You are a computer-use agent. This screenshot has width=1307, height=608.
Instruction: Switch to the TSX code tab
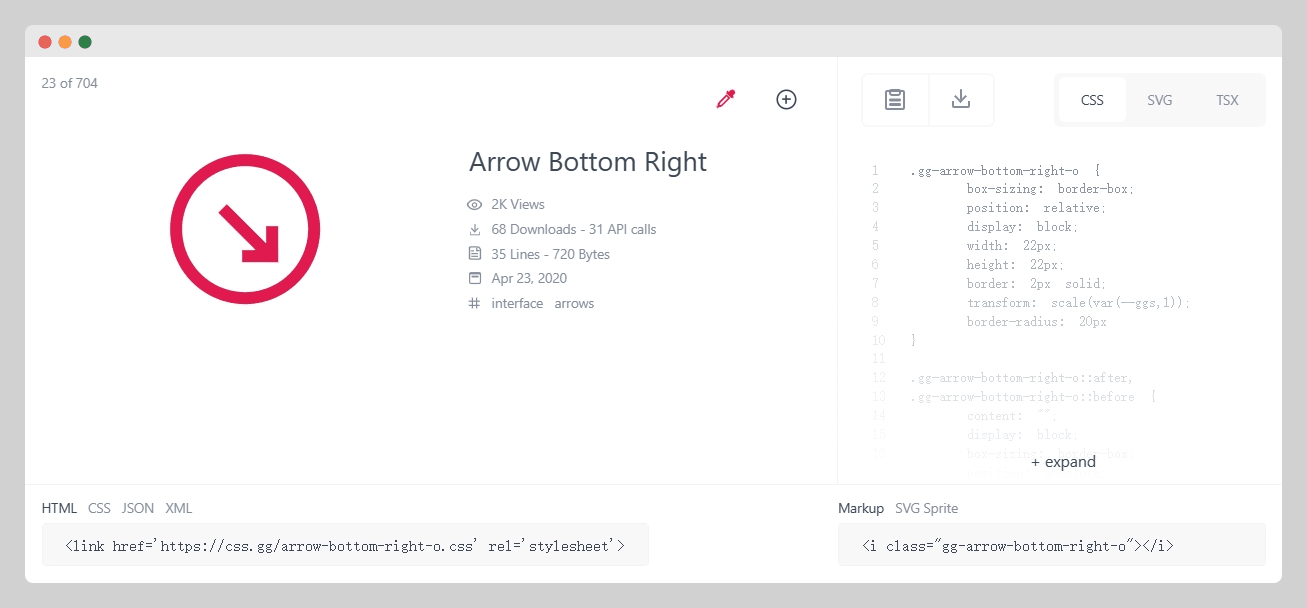1227,100
